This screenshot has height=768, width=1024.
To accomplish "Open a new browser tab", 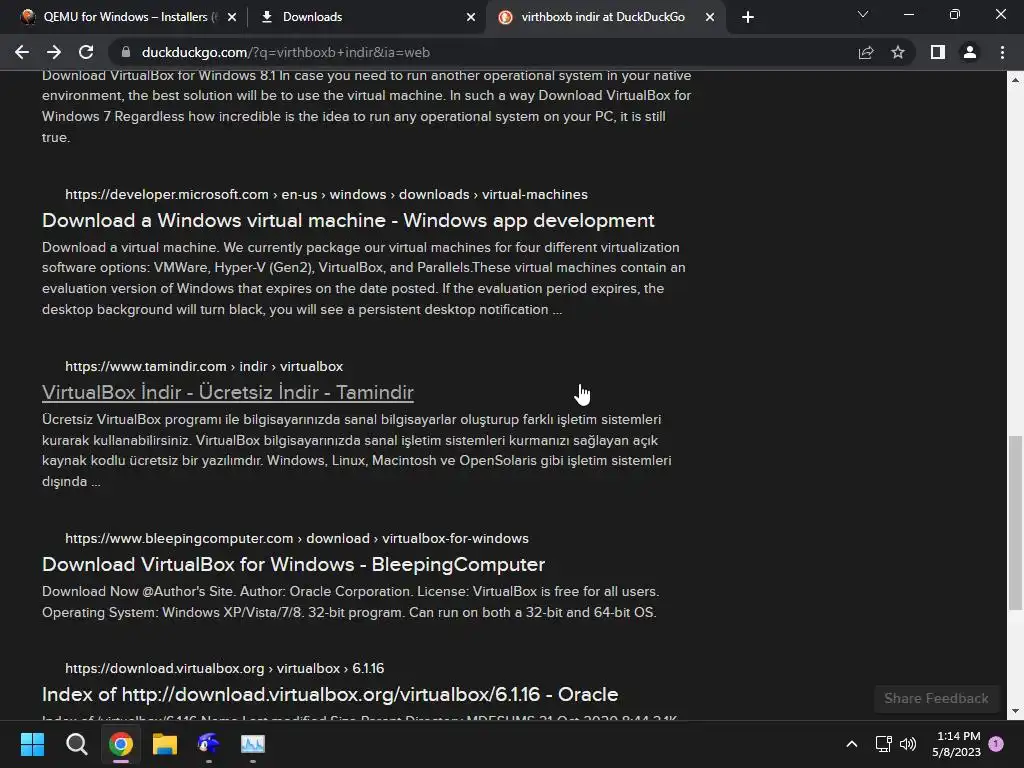I will click(748, 17).
